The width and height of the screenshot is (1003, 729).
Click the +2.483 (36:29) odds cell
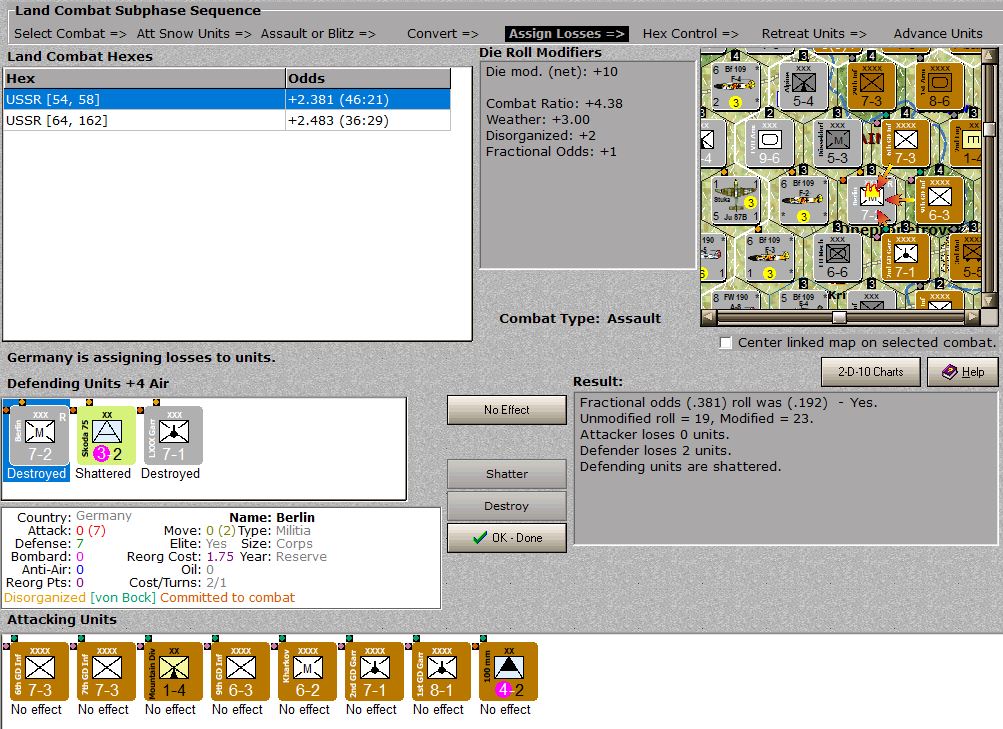pyautogui.click(x=368, y=120)
